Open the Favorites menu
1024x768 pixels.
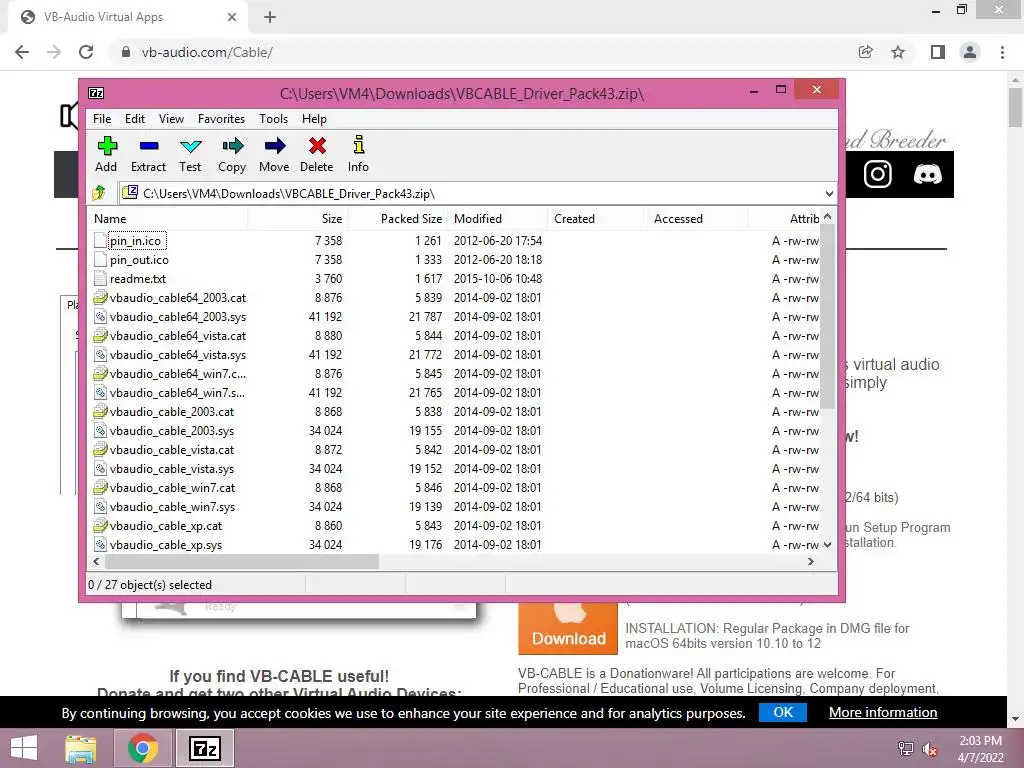tap(221, 119)
